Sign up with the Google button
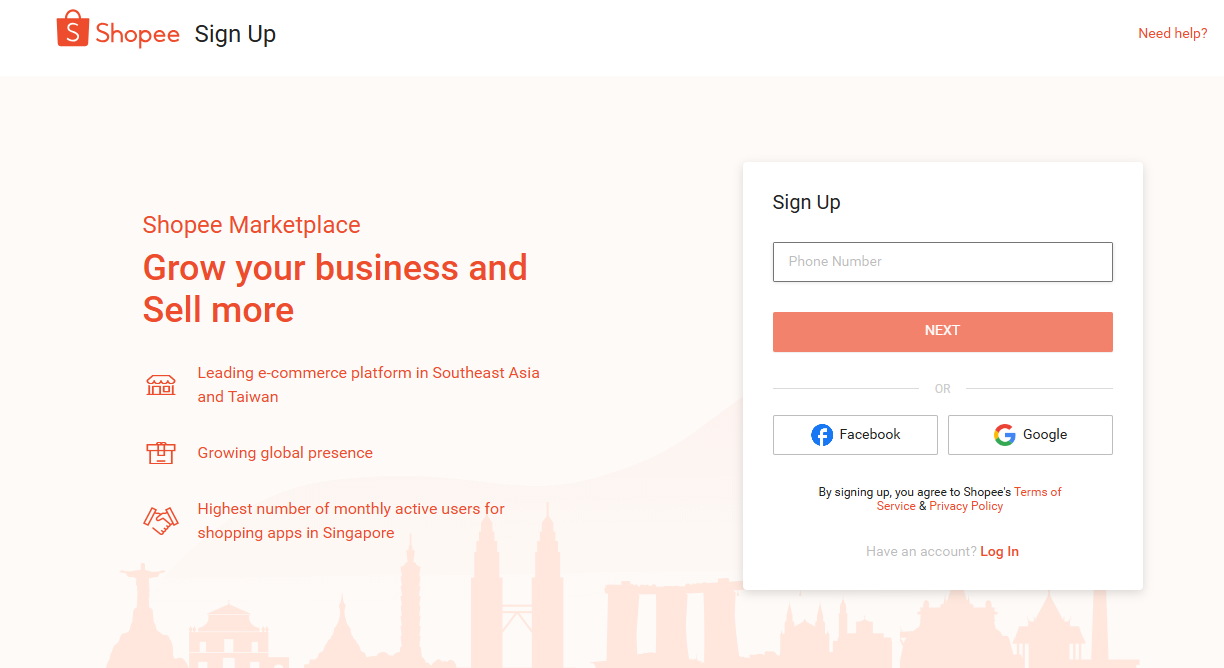 click(1030, 435)
